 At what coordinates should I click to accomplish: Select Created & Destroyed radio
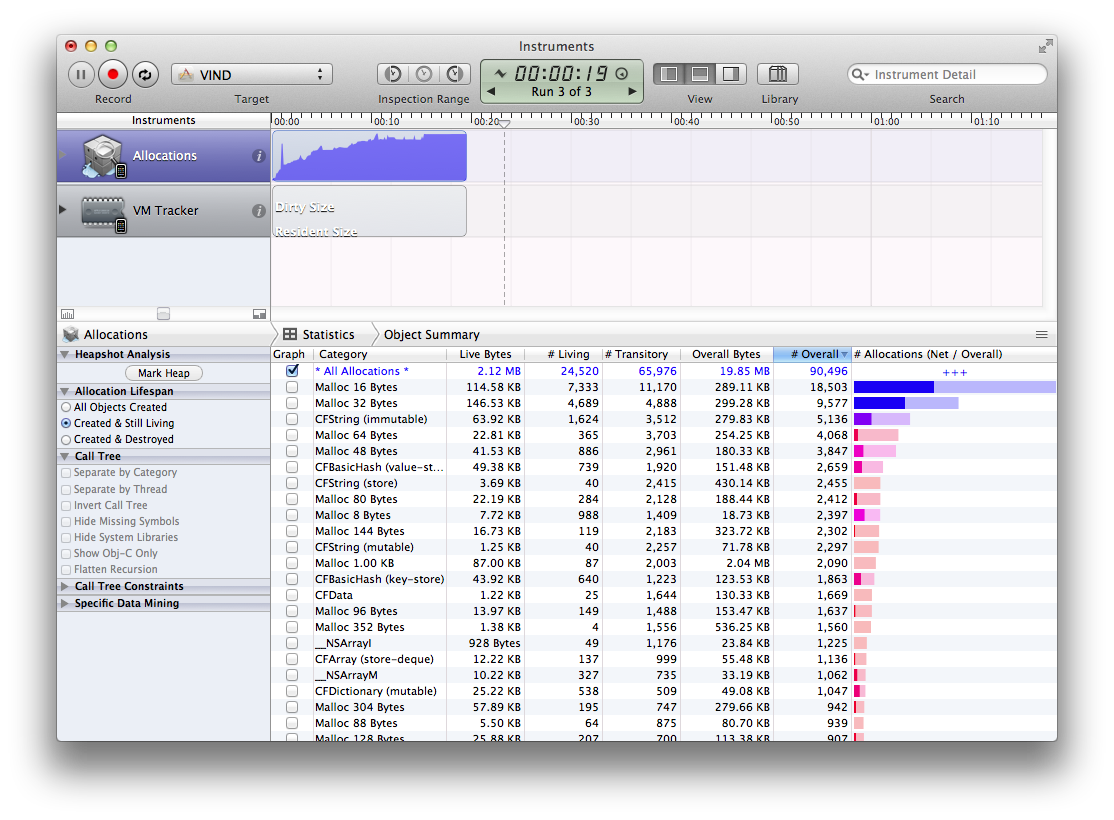point(66,439)
